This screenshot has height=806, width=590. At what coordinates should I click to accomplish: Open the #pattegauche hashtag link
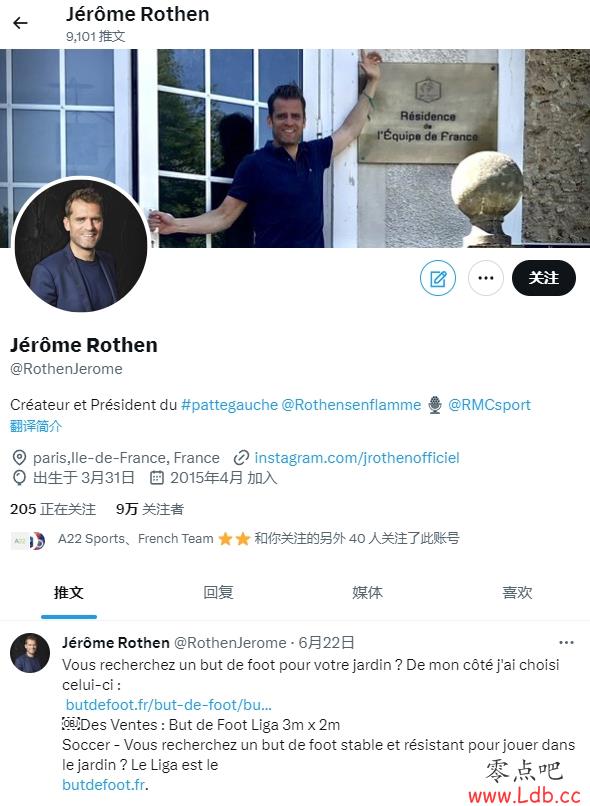229,405
